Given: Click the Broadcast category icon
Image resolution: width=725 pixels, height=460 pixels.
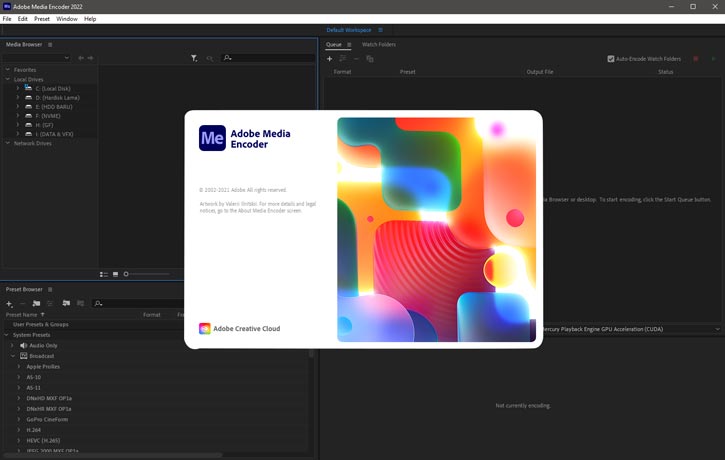Looking at the screenshot, I should pyautogui.click(x=24, y=356).
